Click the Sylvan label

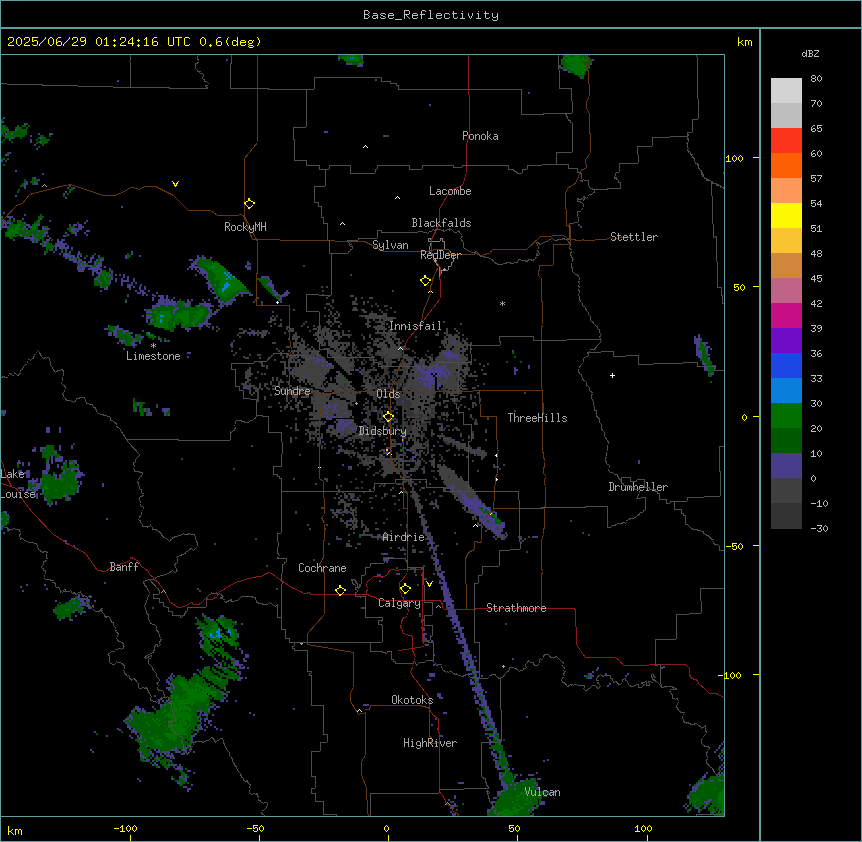[390, 245]
